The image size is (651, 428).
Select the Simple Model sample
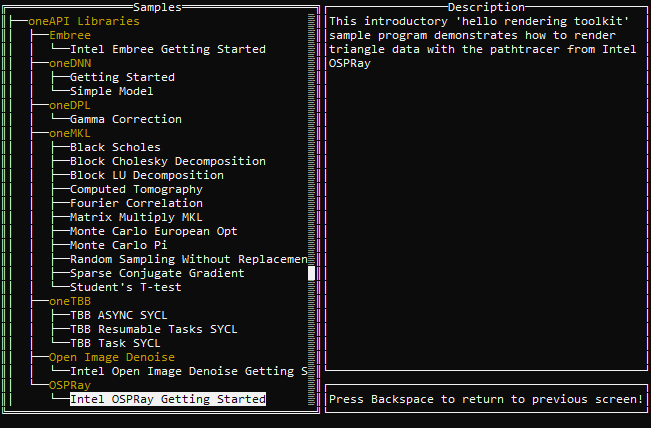coord(111,91)
